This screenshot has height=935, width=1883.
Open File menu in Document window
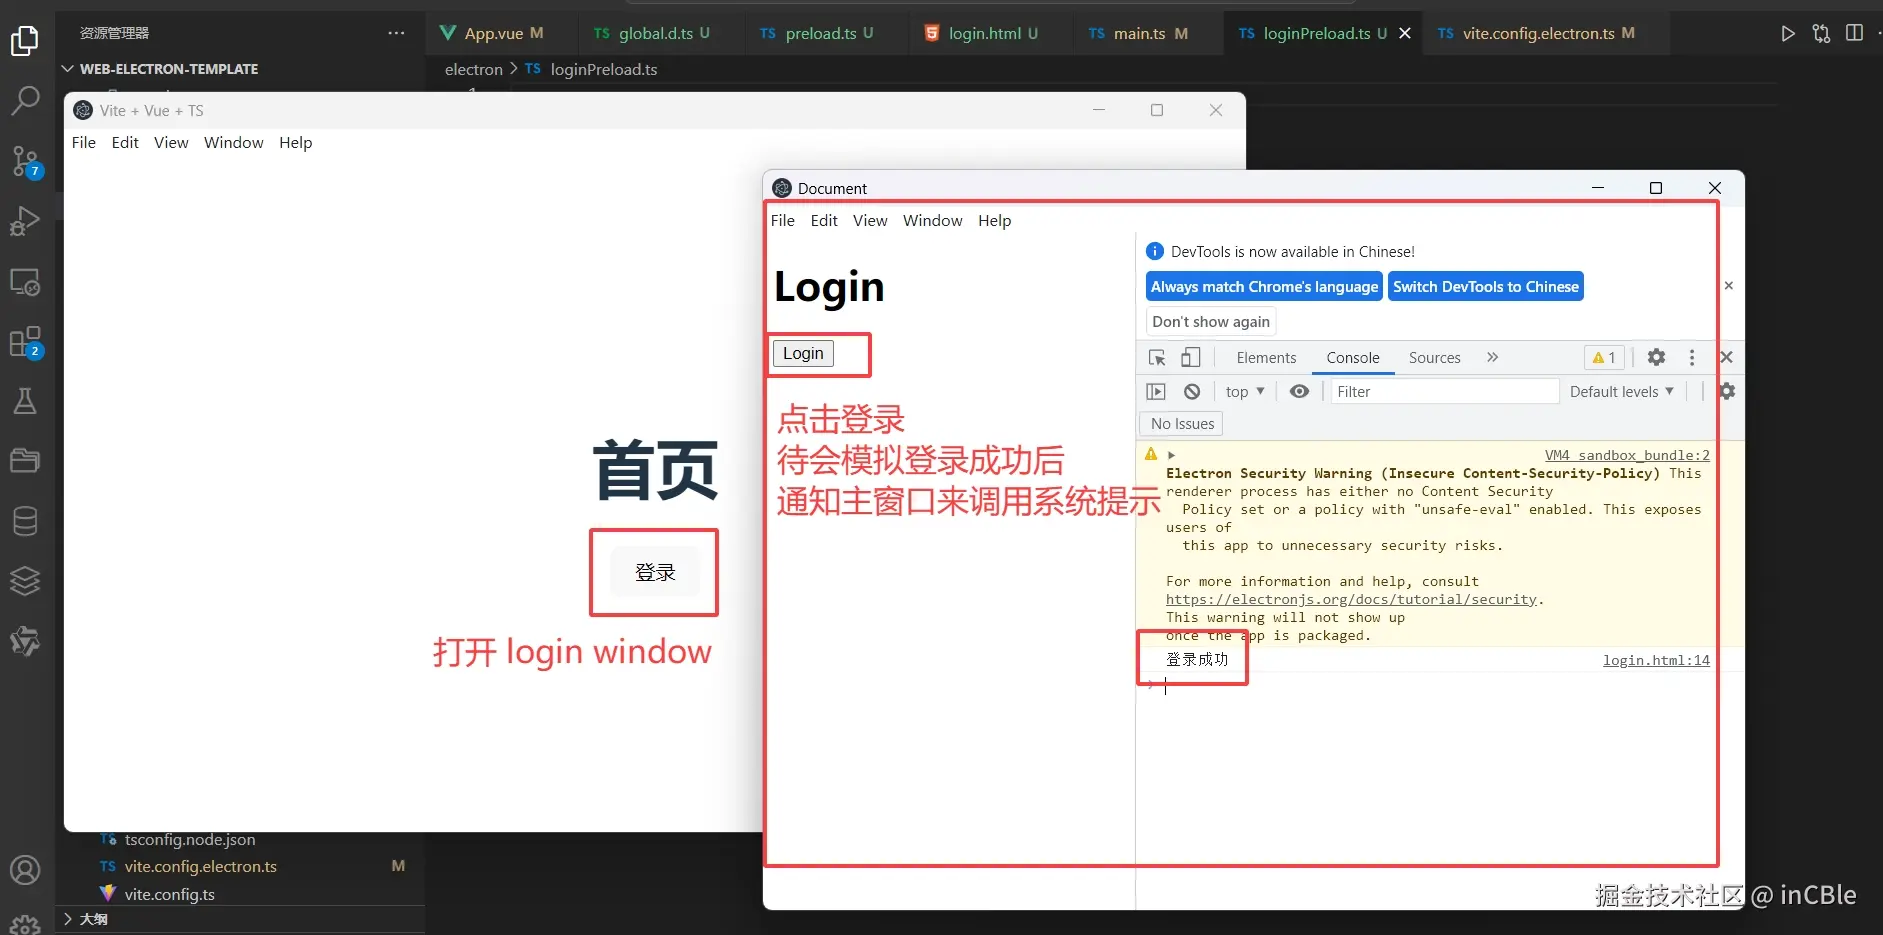[783, 220]
